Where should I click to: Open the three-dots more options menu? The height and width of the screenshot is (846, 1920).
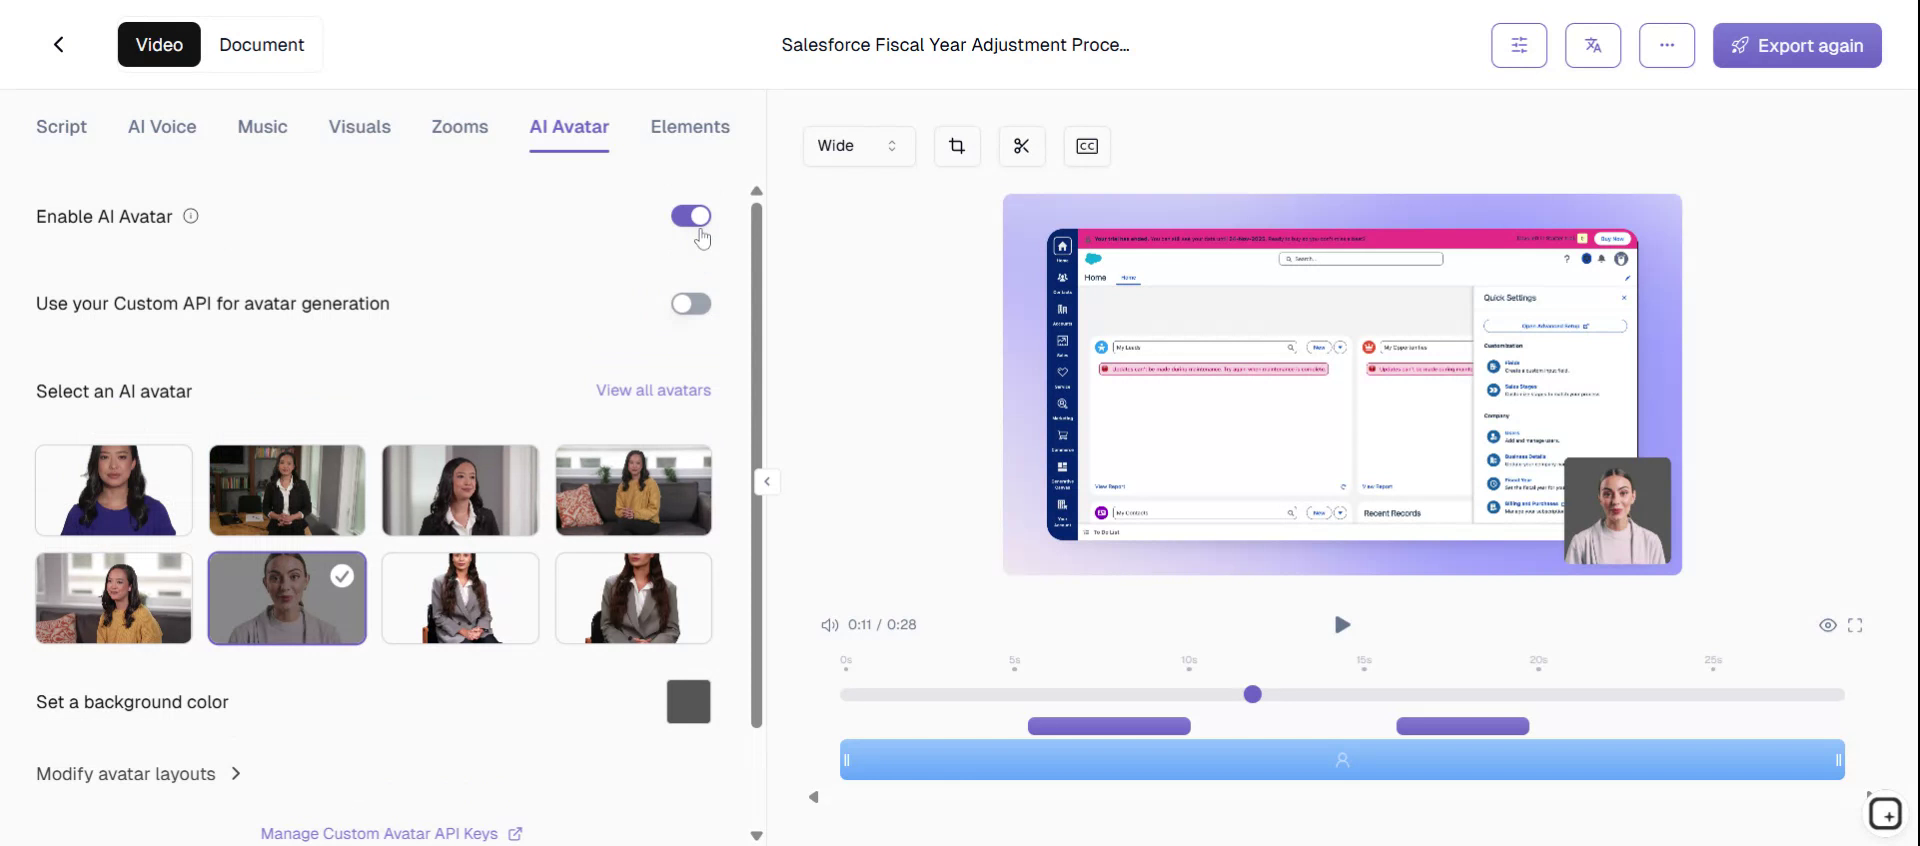click(1667, 45)
